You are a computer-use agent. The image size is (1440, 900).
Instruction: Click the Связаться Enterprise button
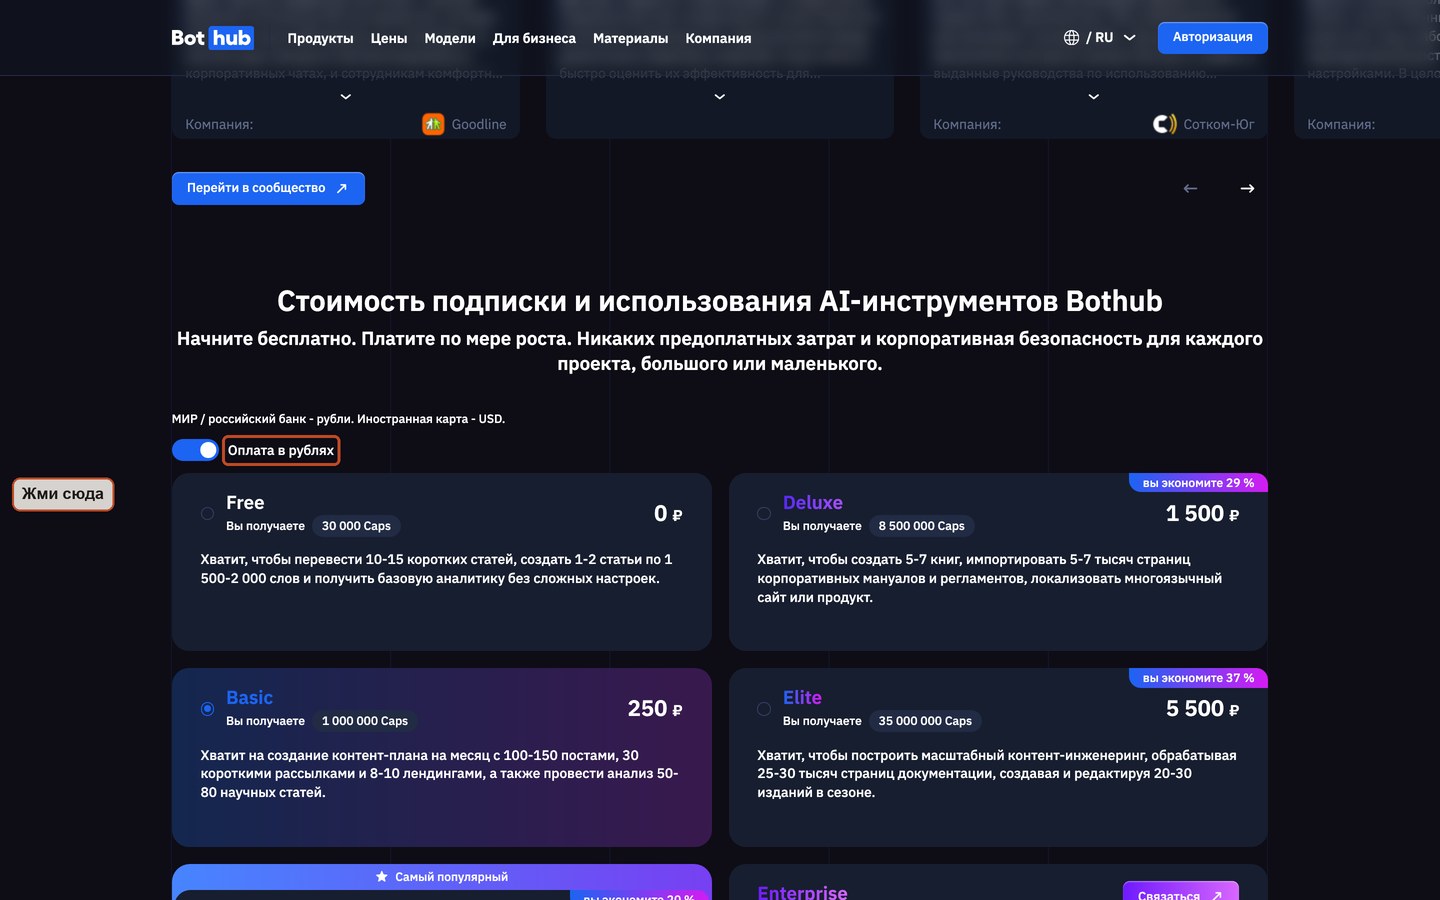coord(1181,891)
